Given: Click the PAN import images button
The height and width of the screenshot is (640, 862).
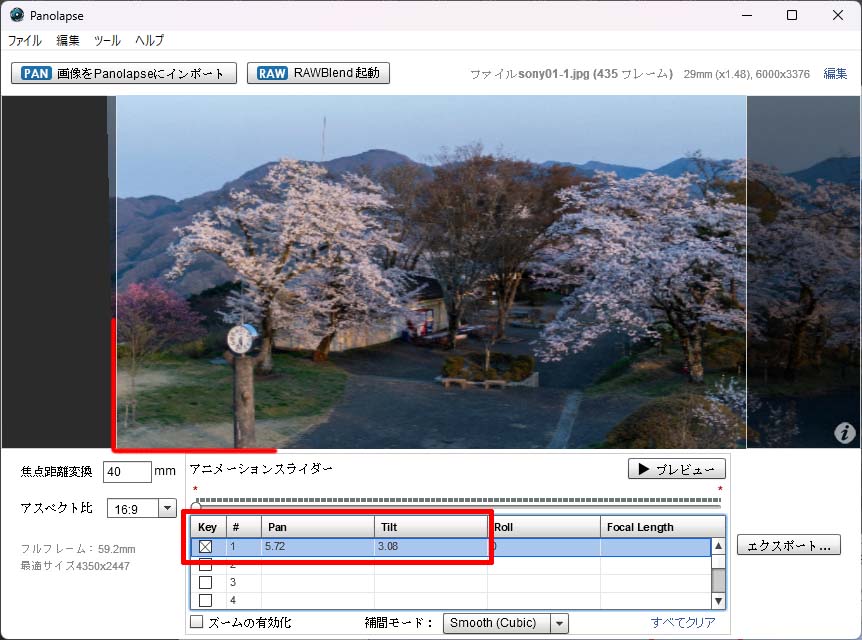Looking at the screenshot, I should 124,73.
